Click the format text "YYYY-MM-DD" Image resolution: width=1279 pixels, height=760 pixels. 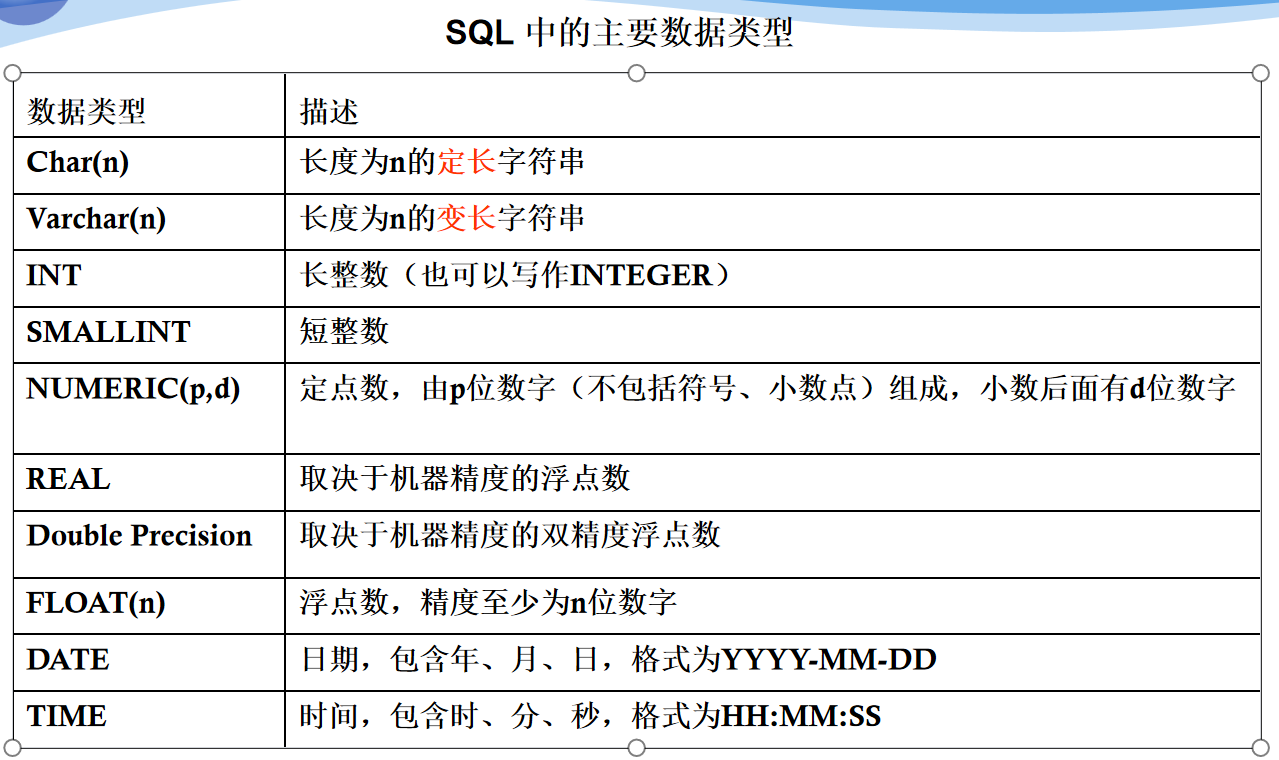pyautogui.click(x=829, y=660)
